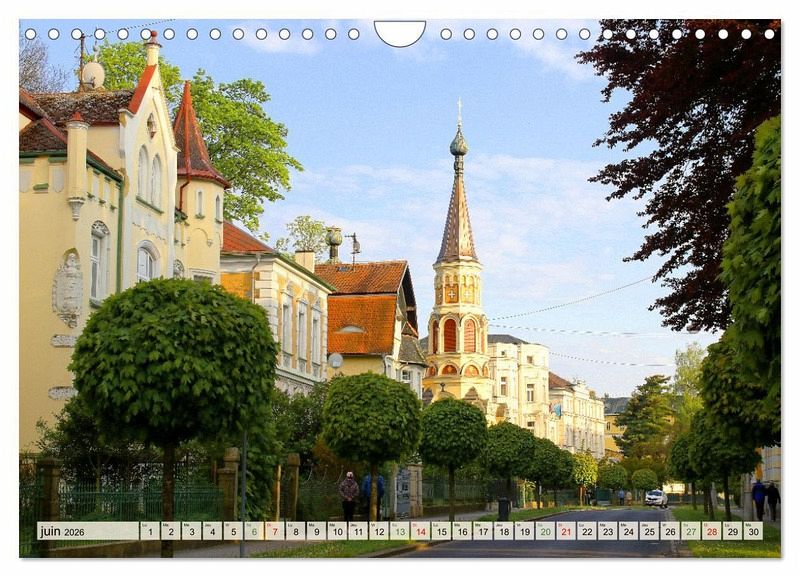The height and width of the screenshot is (577, 800).
Task: Select day 1 in the calendar strip
Action: click(150, 531)
